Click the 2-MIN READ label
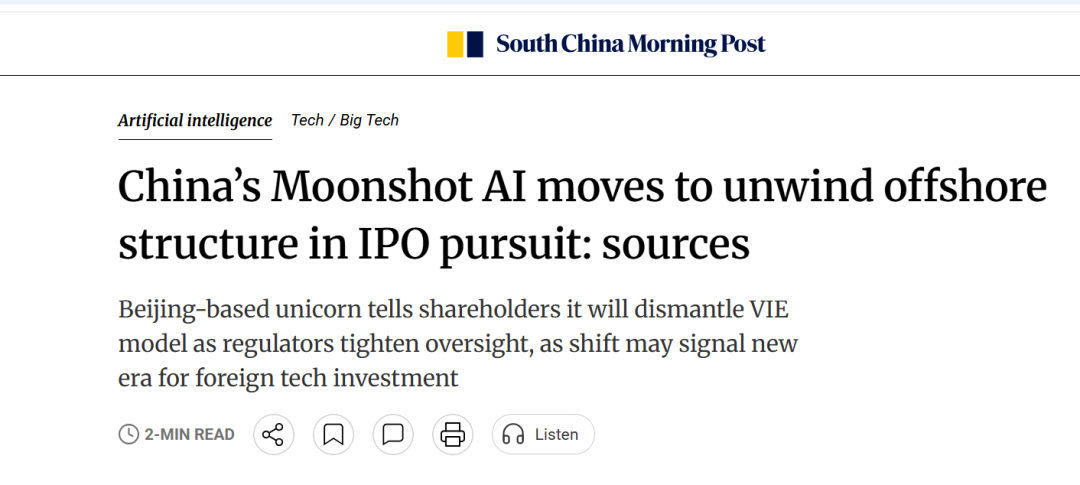Viewport: 1080px width, 485px height. coord(189,435)
